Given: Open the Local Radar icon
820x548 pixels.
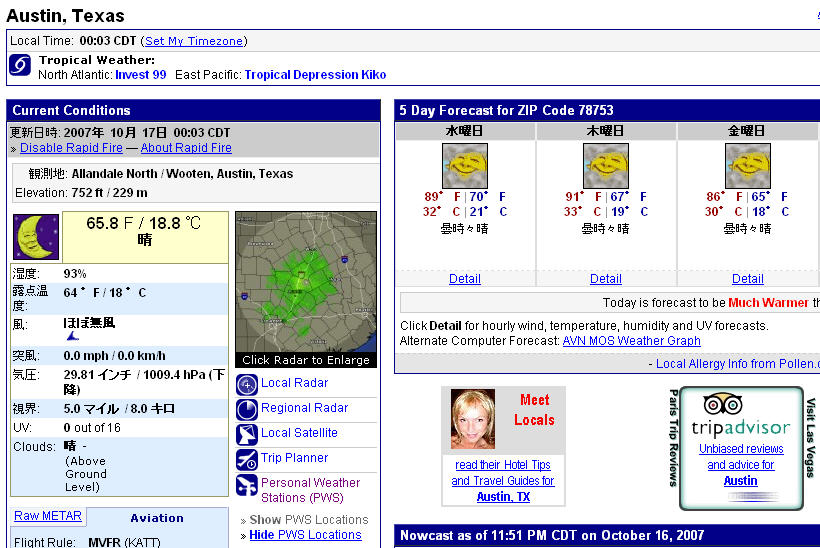Looking at the screenshot, I should click(247, 384).
